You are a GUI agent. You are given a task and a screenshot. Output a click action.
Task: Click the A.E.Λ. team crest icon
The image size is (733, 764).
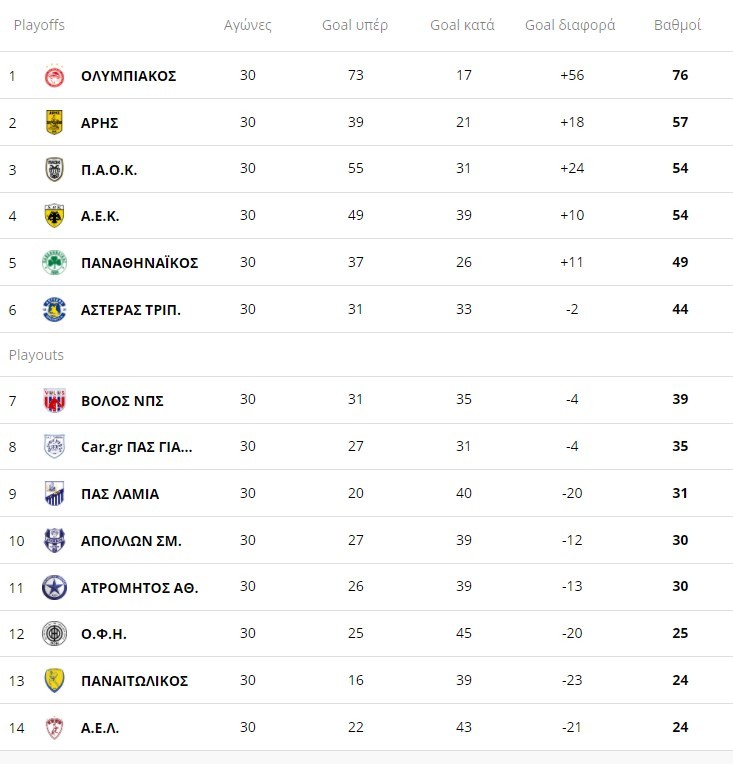[x=54, y=728]
